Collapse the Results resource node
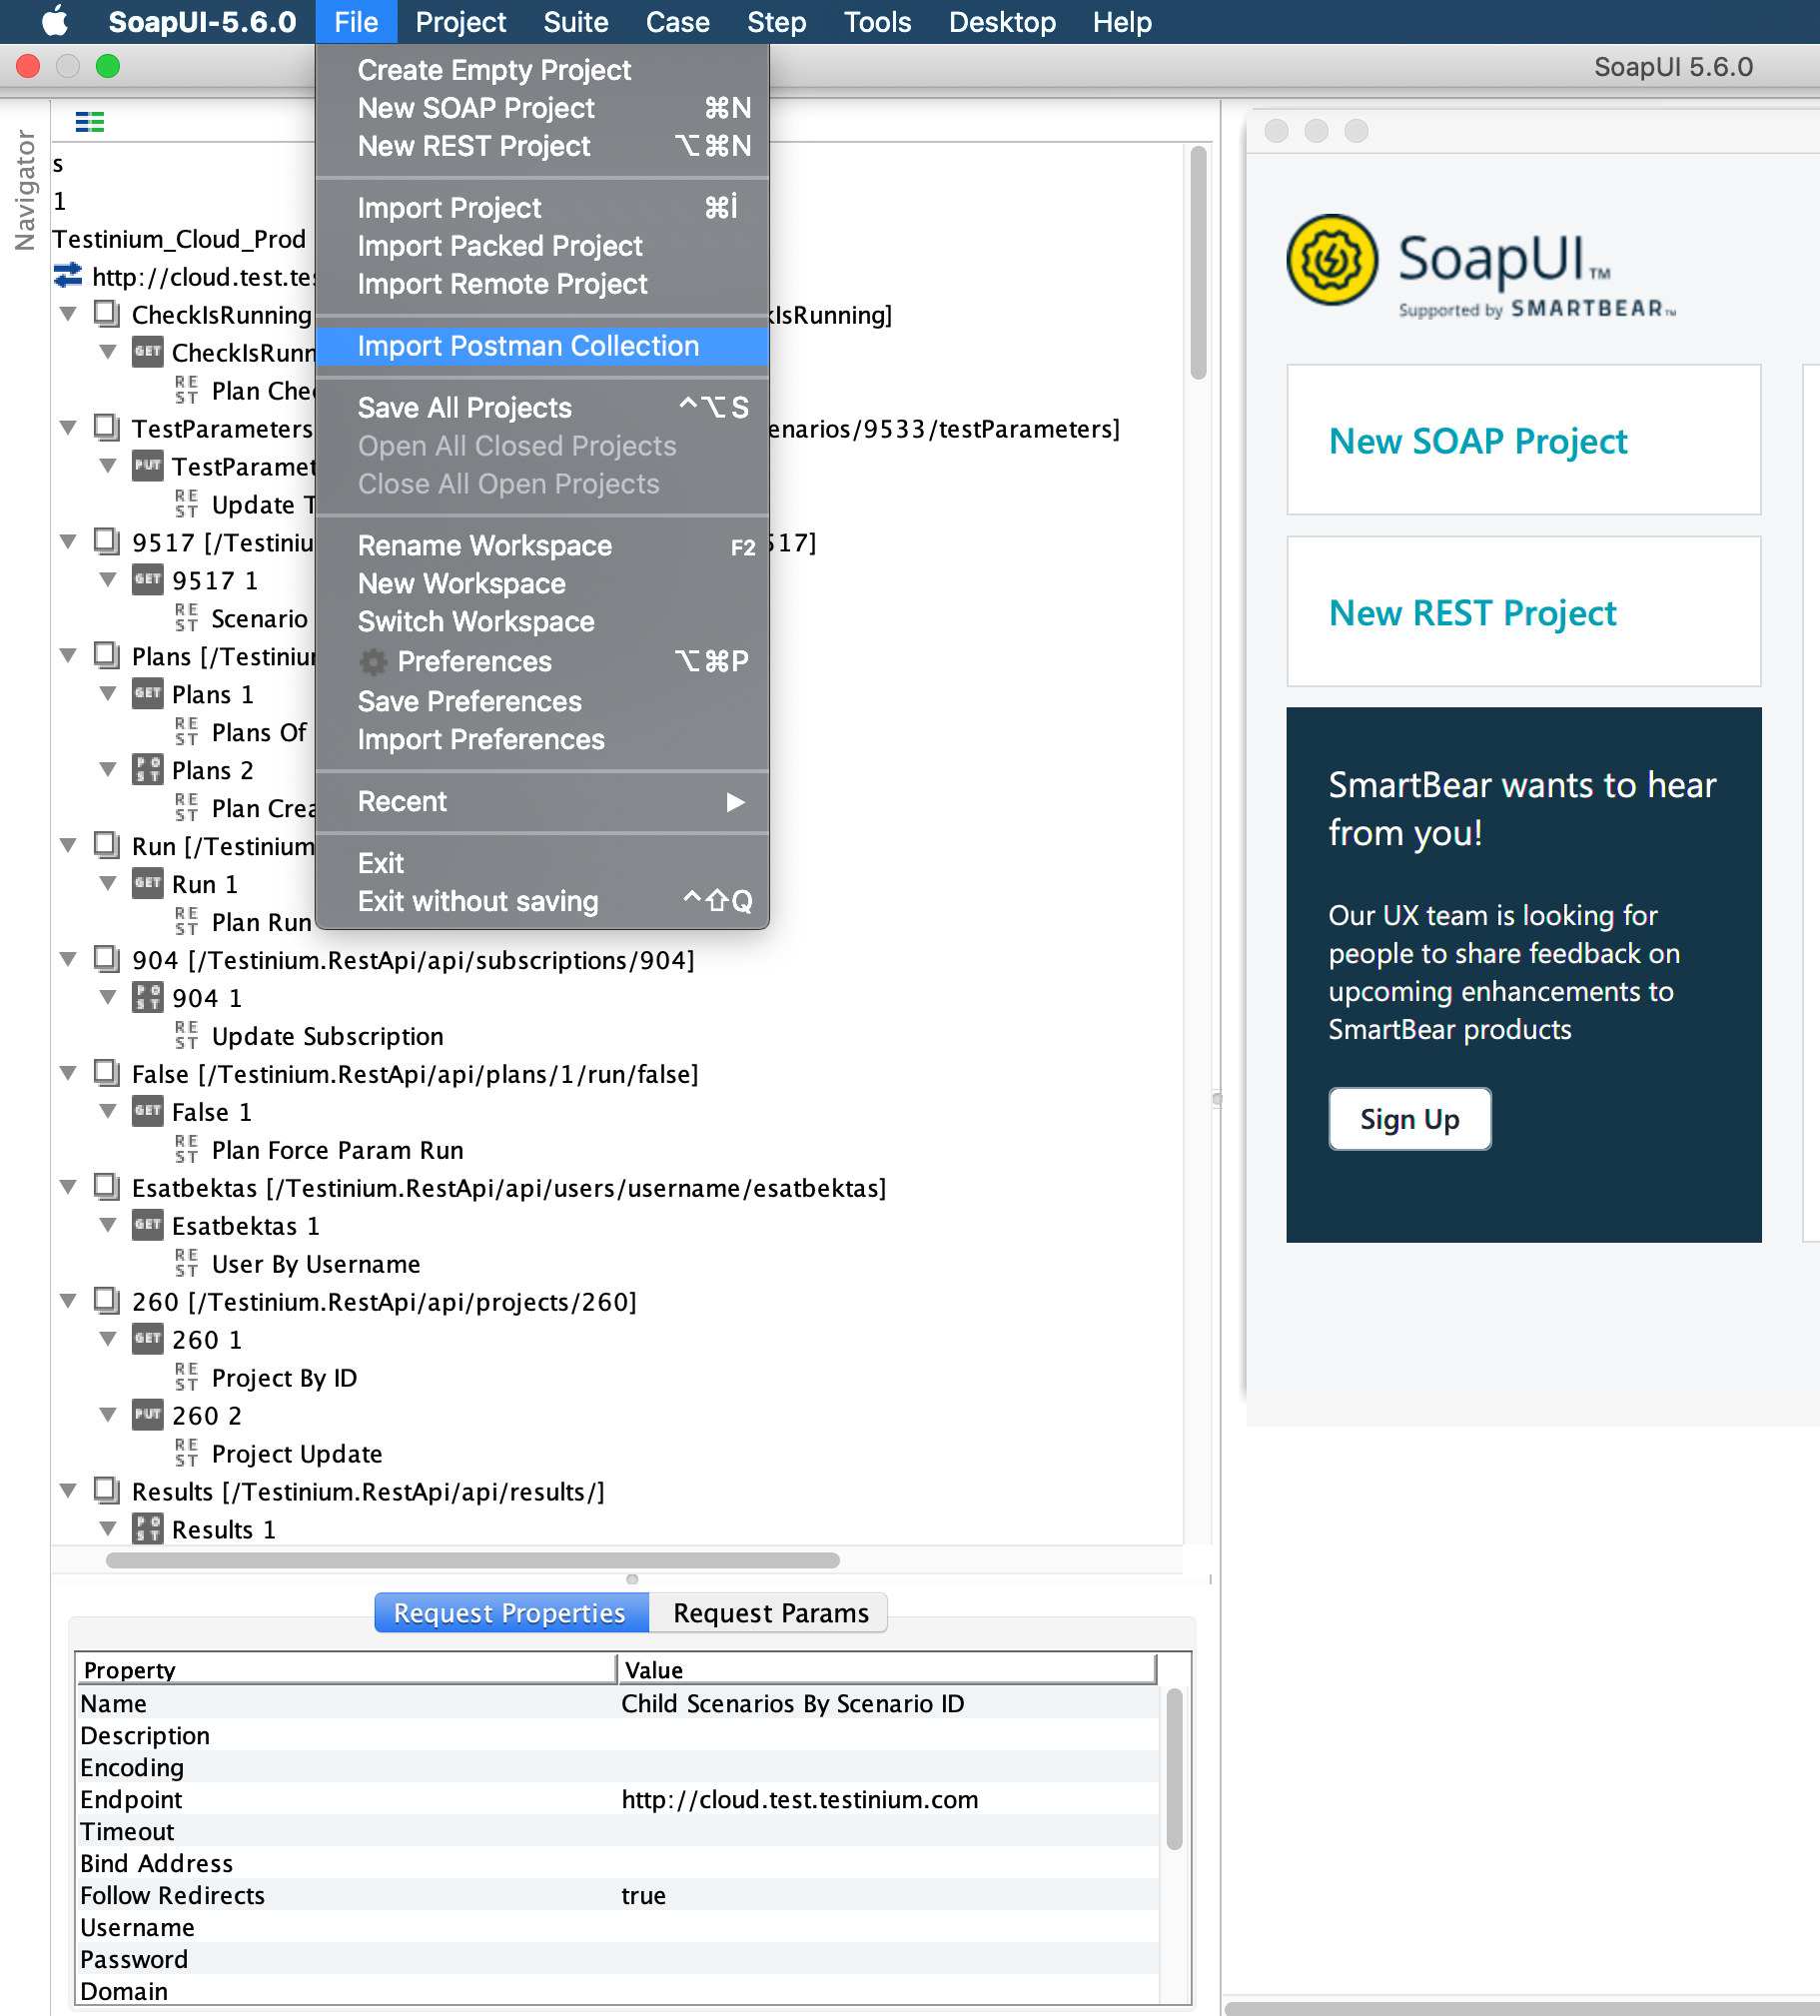The image size is (1820, 2016). click(x=68, y=1492)
